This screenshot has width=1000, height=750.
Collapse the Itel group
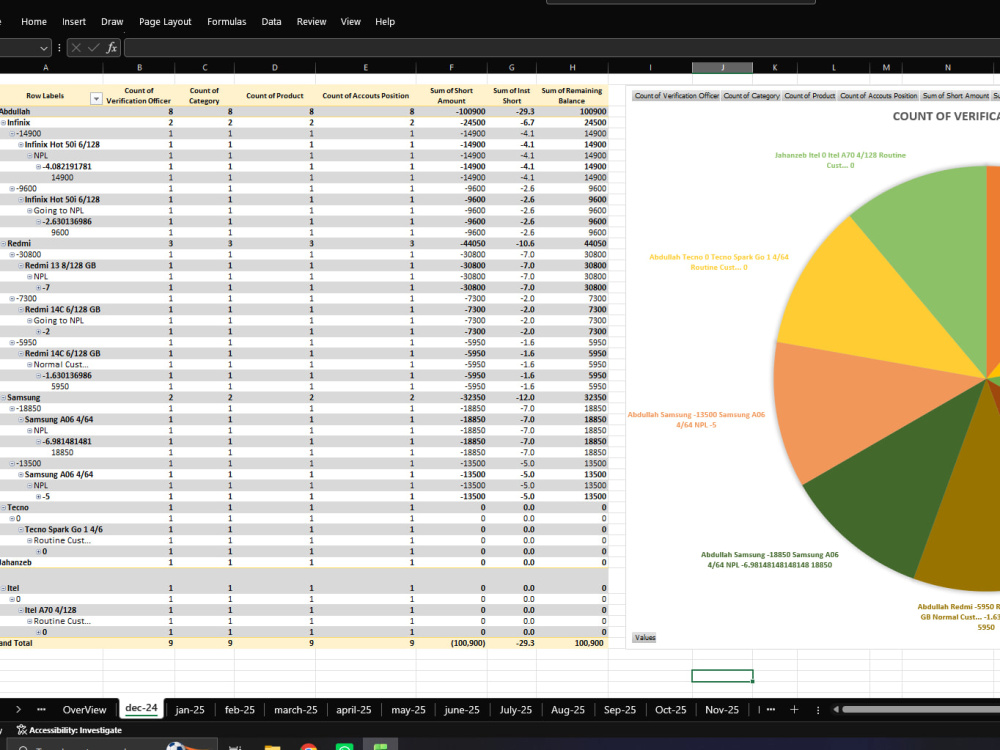[3, 588]
